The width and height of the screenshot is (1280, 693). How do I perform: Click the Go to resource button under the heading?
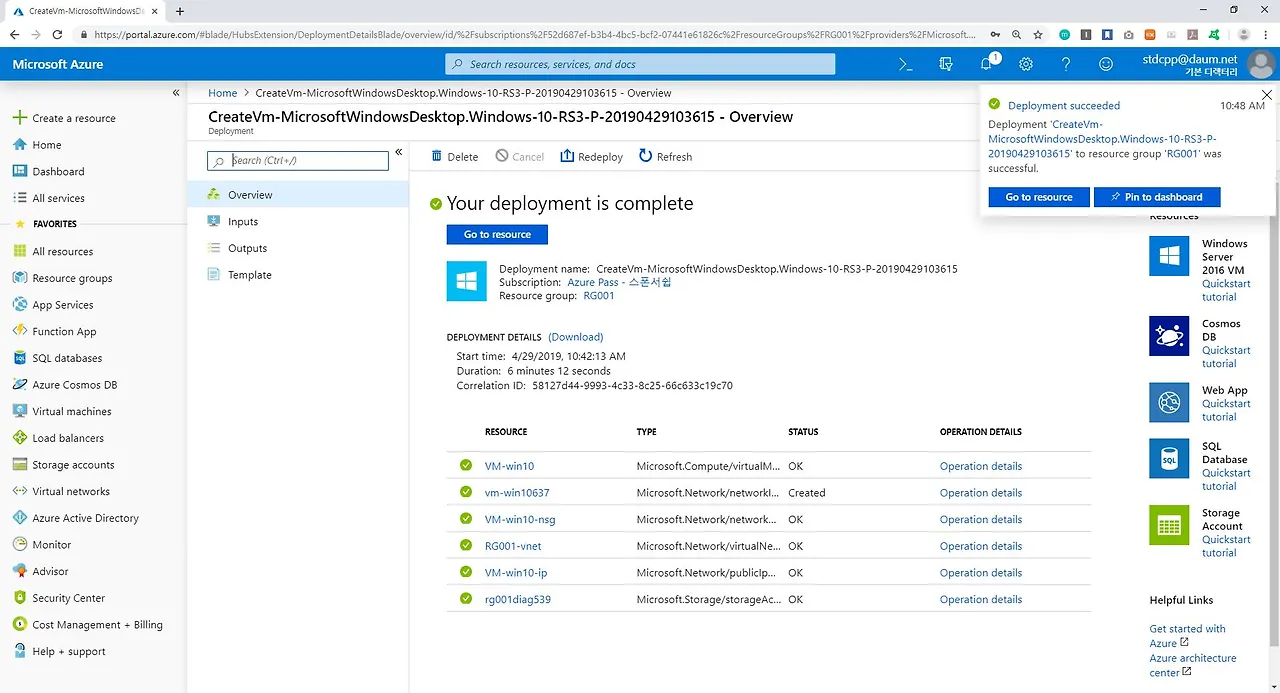click(x=497, y=234)
